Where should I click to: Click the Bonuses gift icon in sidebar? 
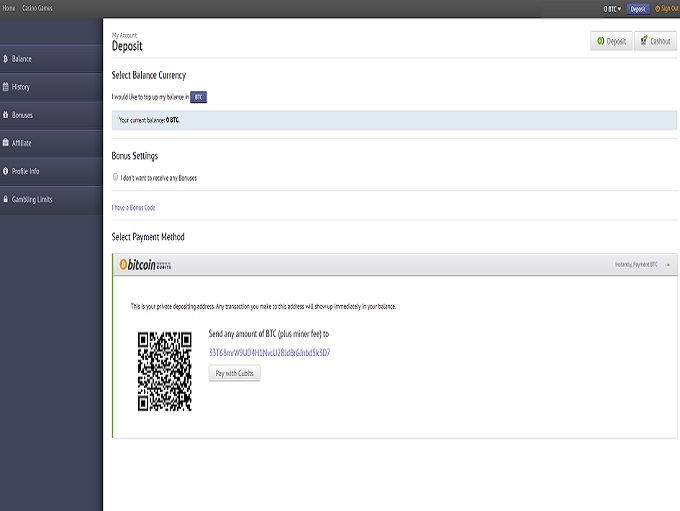click(6, 115)
